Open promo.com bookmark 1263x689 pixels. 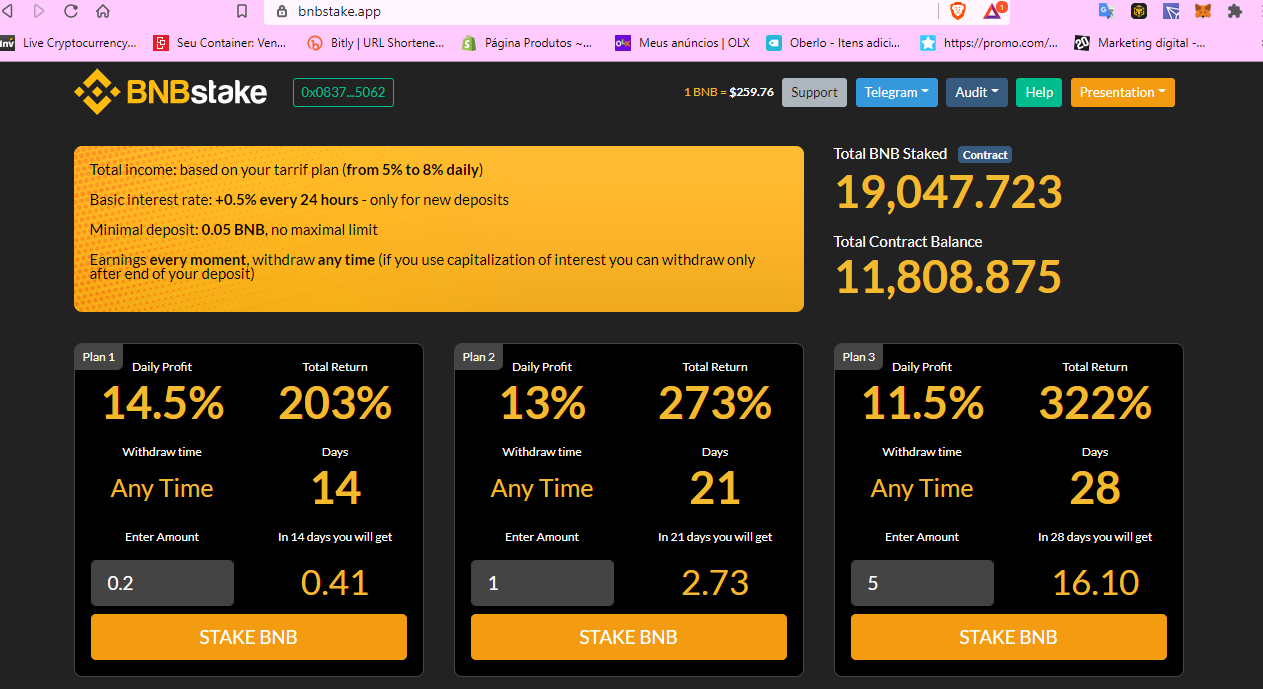coord(989,43)
